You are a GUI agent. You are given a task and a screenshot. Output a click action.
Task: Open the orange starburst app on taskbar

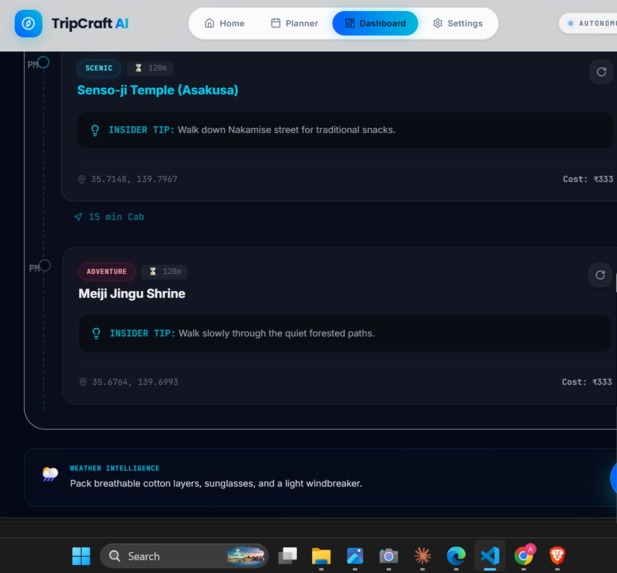point(422,556)
